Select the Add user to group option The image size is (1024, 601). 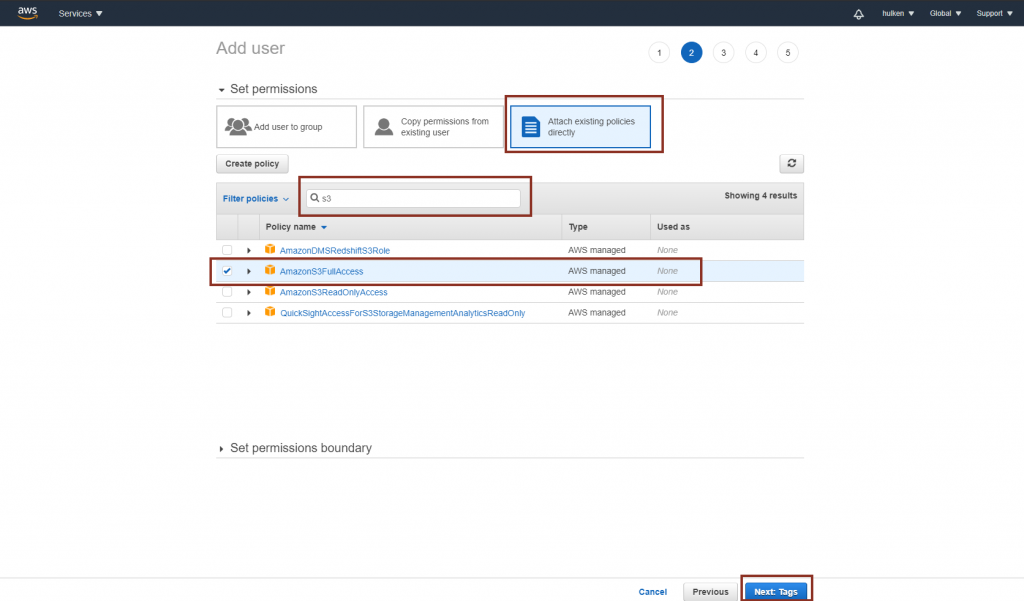pyautogui.click(x=285, y=127)
